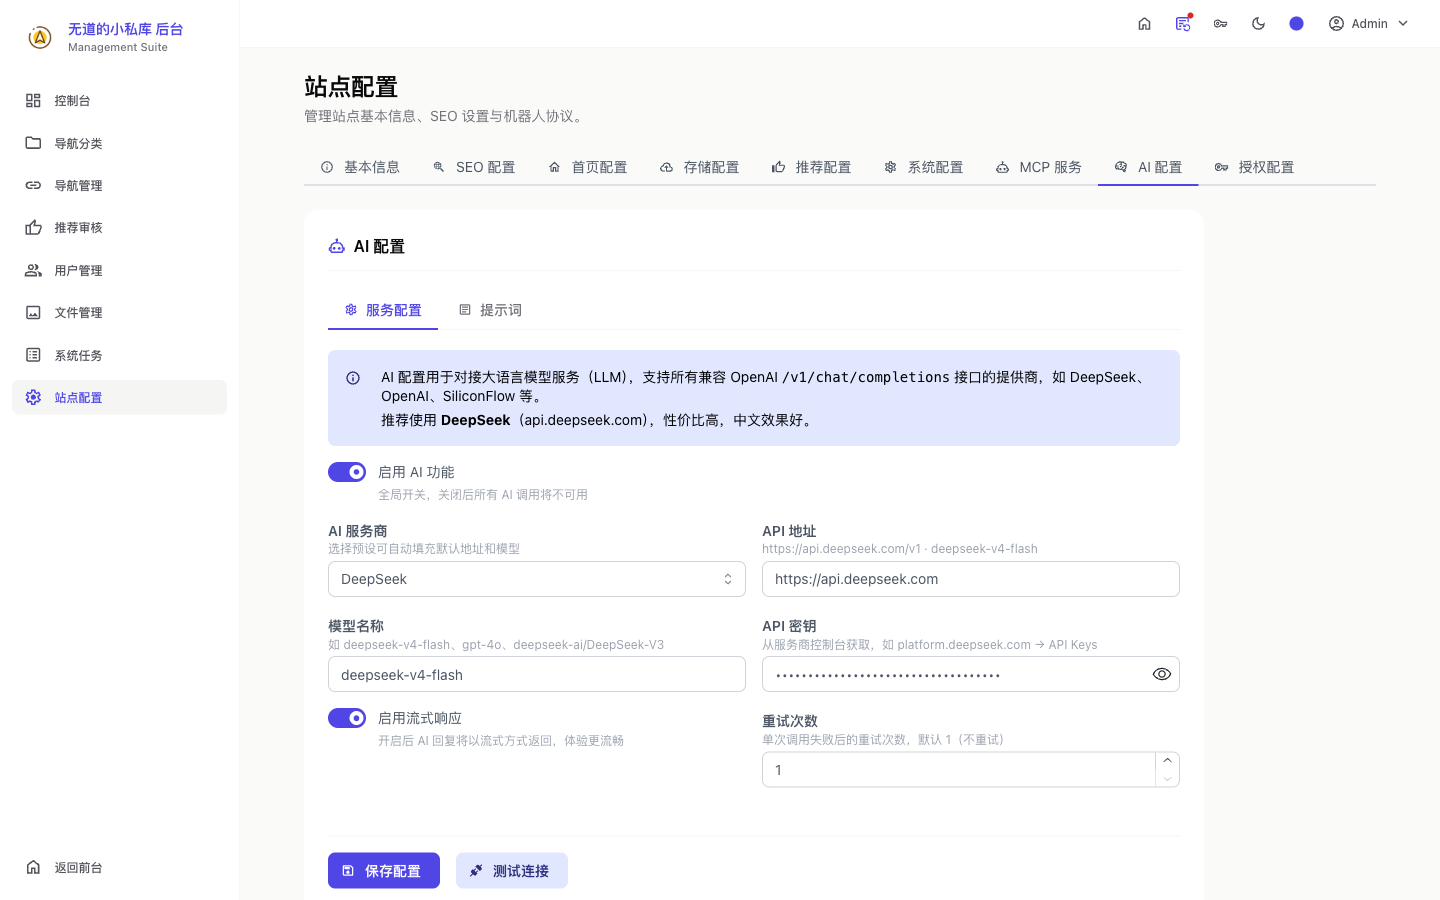Toggle 启用 AI 功能 switch
Viewport: 1440px width, 900px height.
click(347, 472)
